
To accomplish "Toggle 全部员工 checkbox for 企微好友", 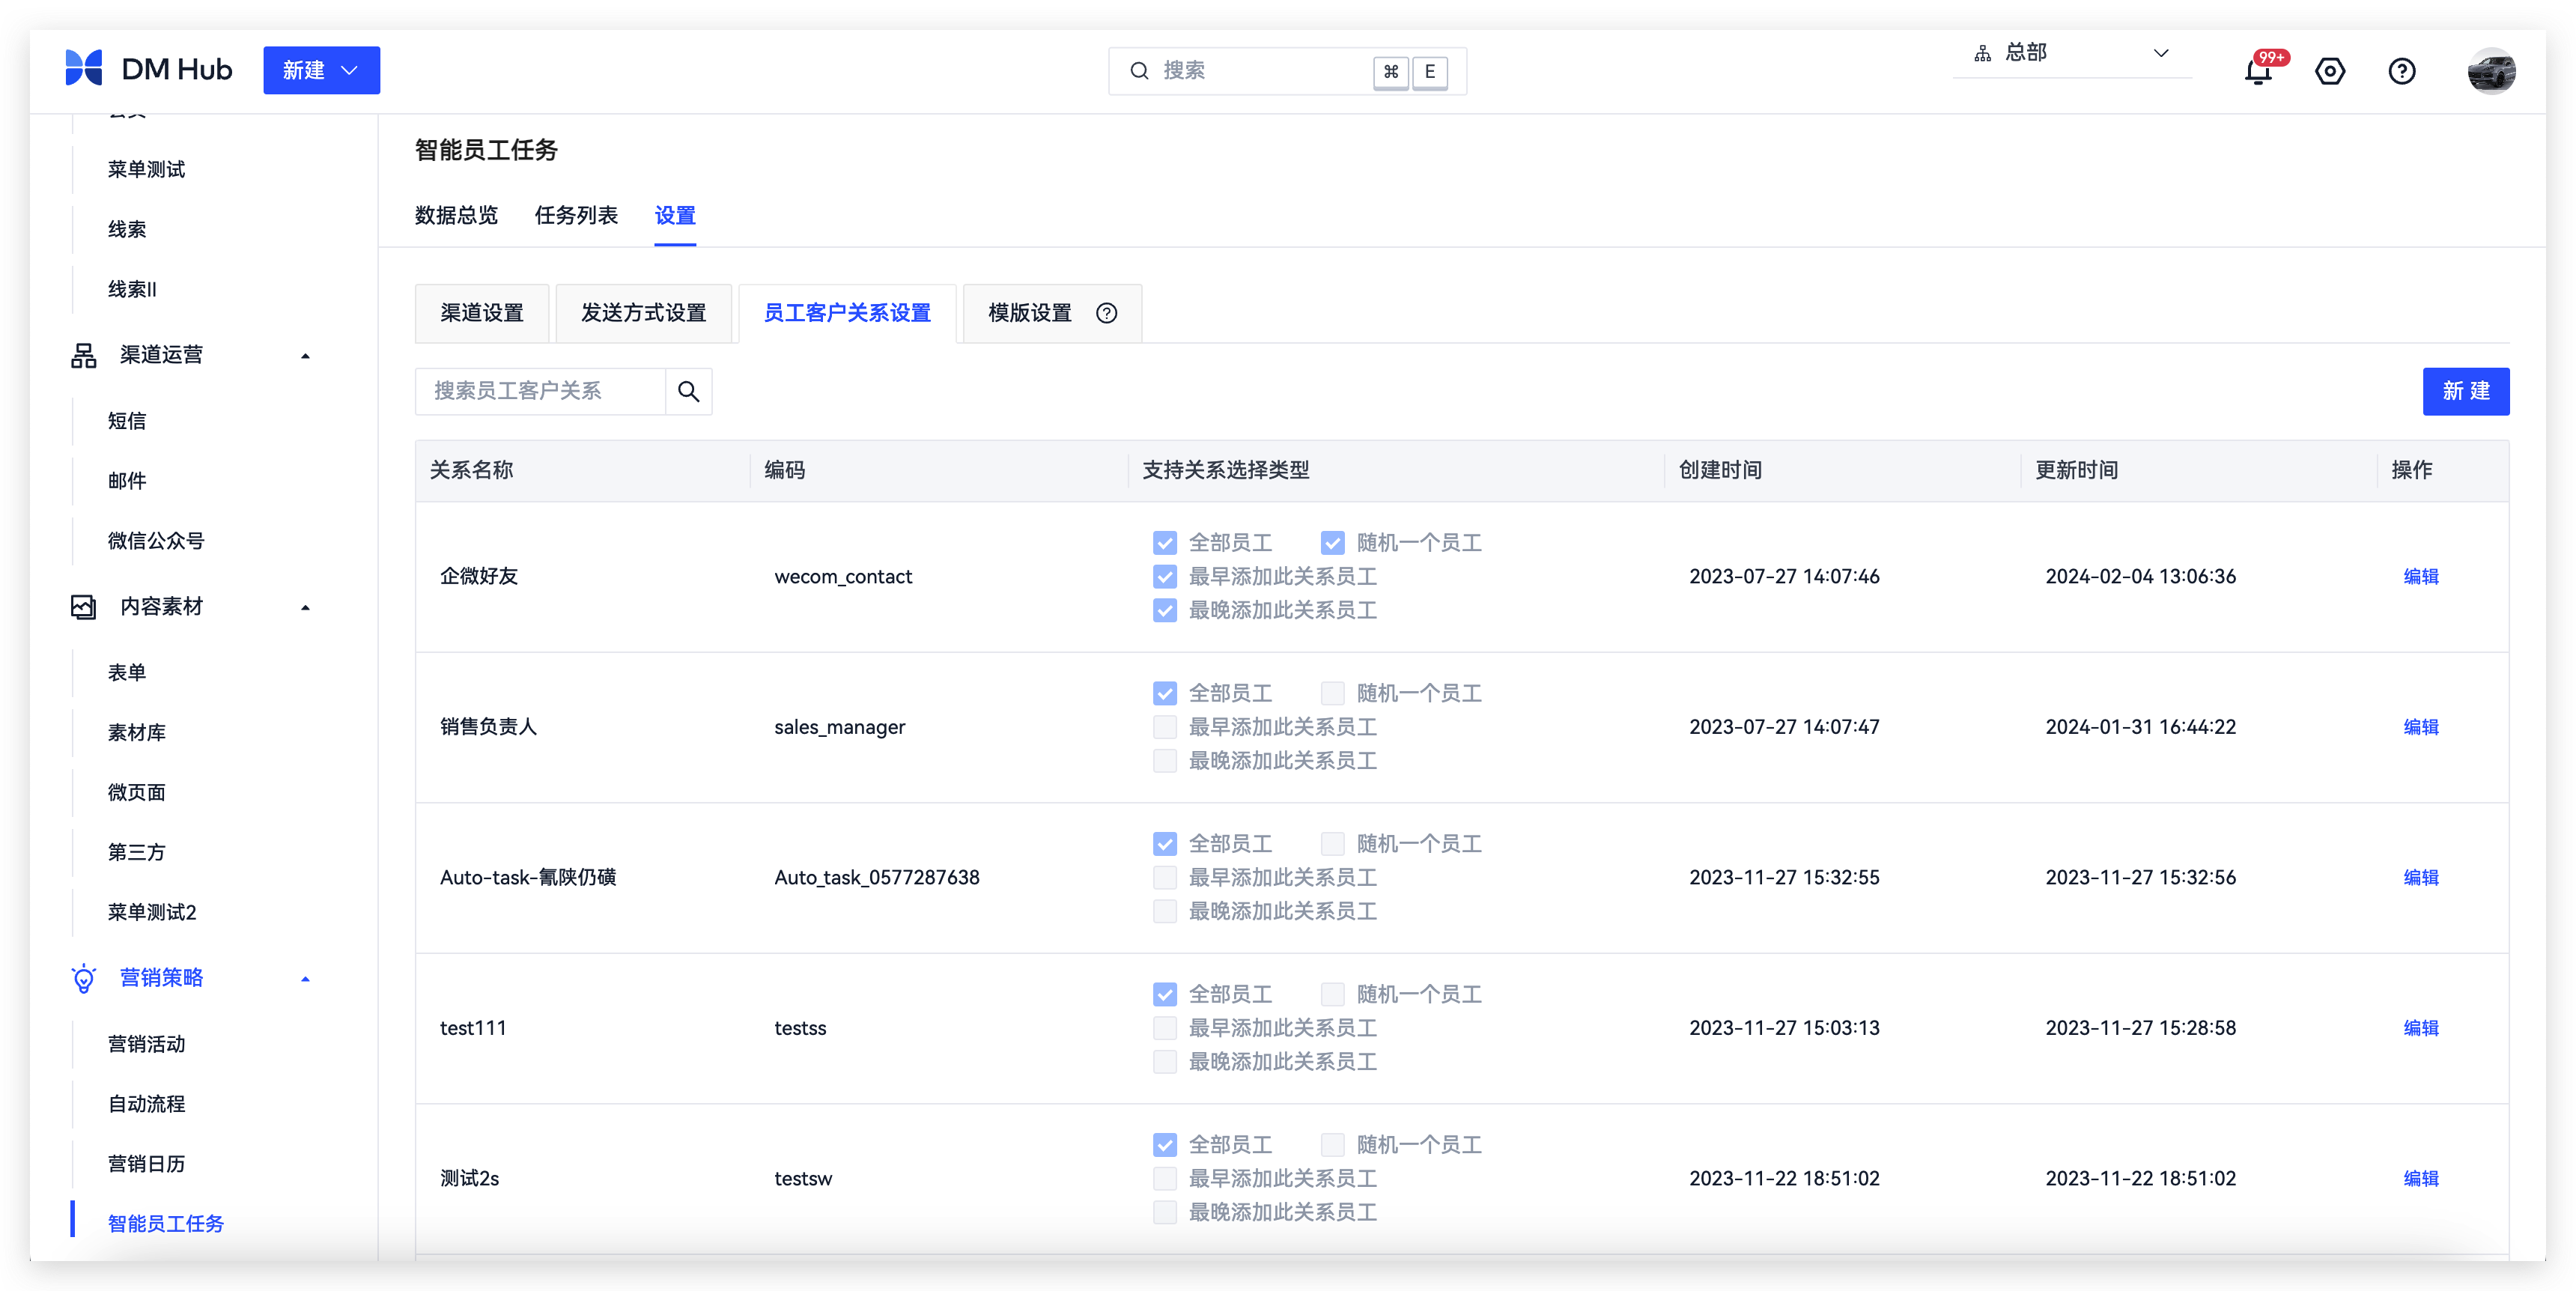I will pyautogui.click(x=1164, y=543).
